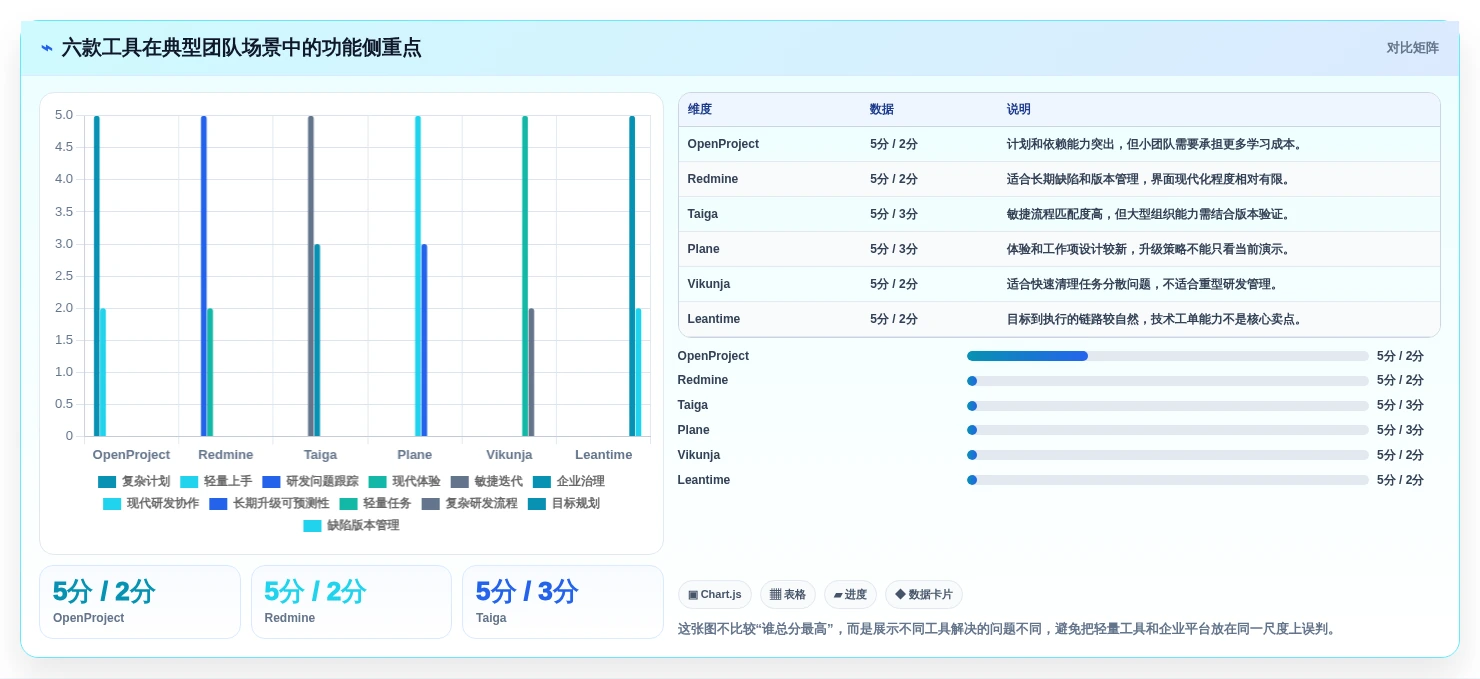This screenshot has width=1480, height=679.
Task: Click the Taiga progress bar
Action: click(1167, 406)
